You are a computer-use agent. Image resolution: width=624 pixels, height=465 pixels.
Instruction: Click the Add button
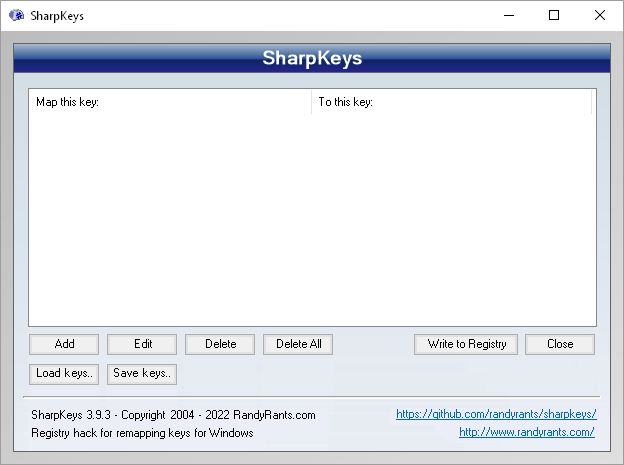click(64, 344)
